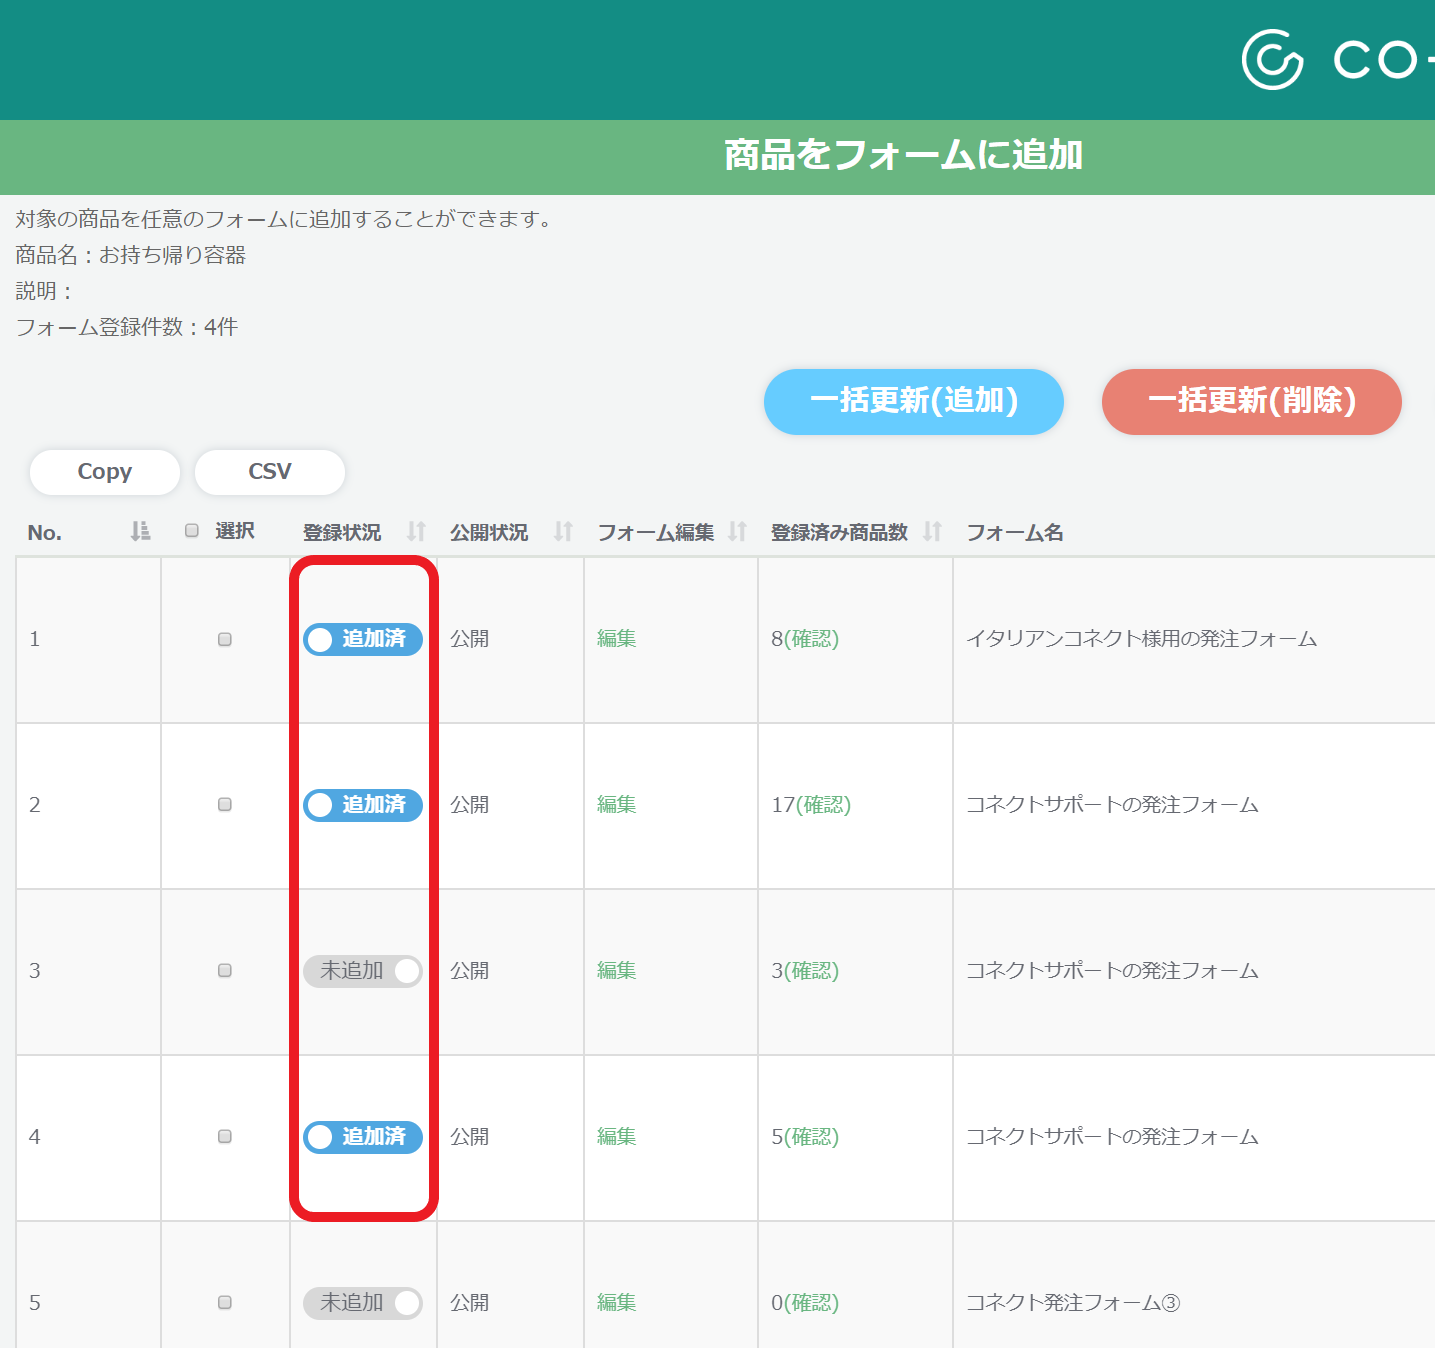Click the 一括更新(追加) button
This screenshot has height=1348, width=1435.
(914, 402)
